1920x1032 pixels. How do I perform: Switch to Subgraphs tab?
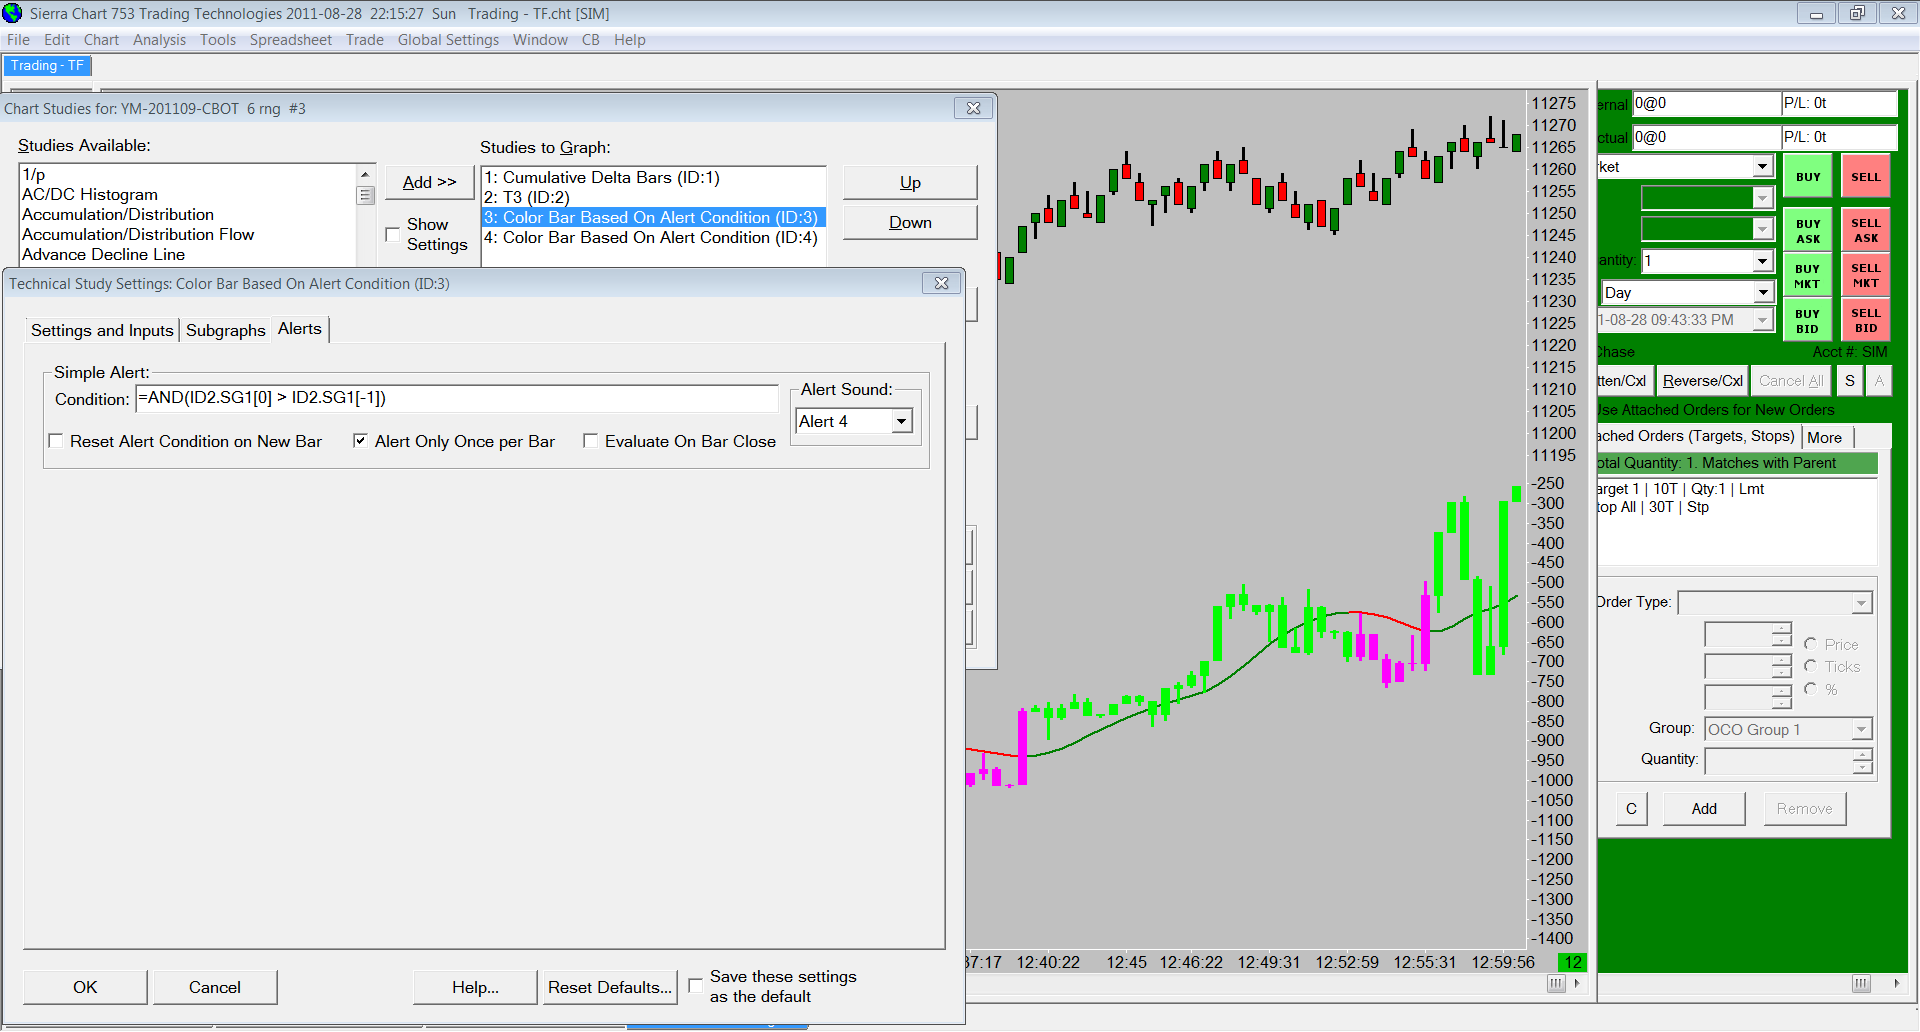226,330
